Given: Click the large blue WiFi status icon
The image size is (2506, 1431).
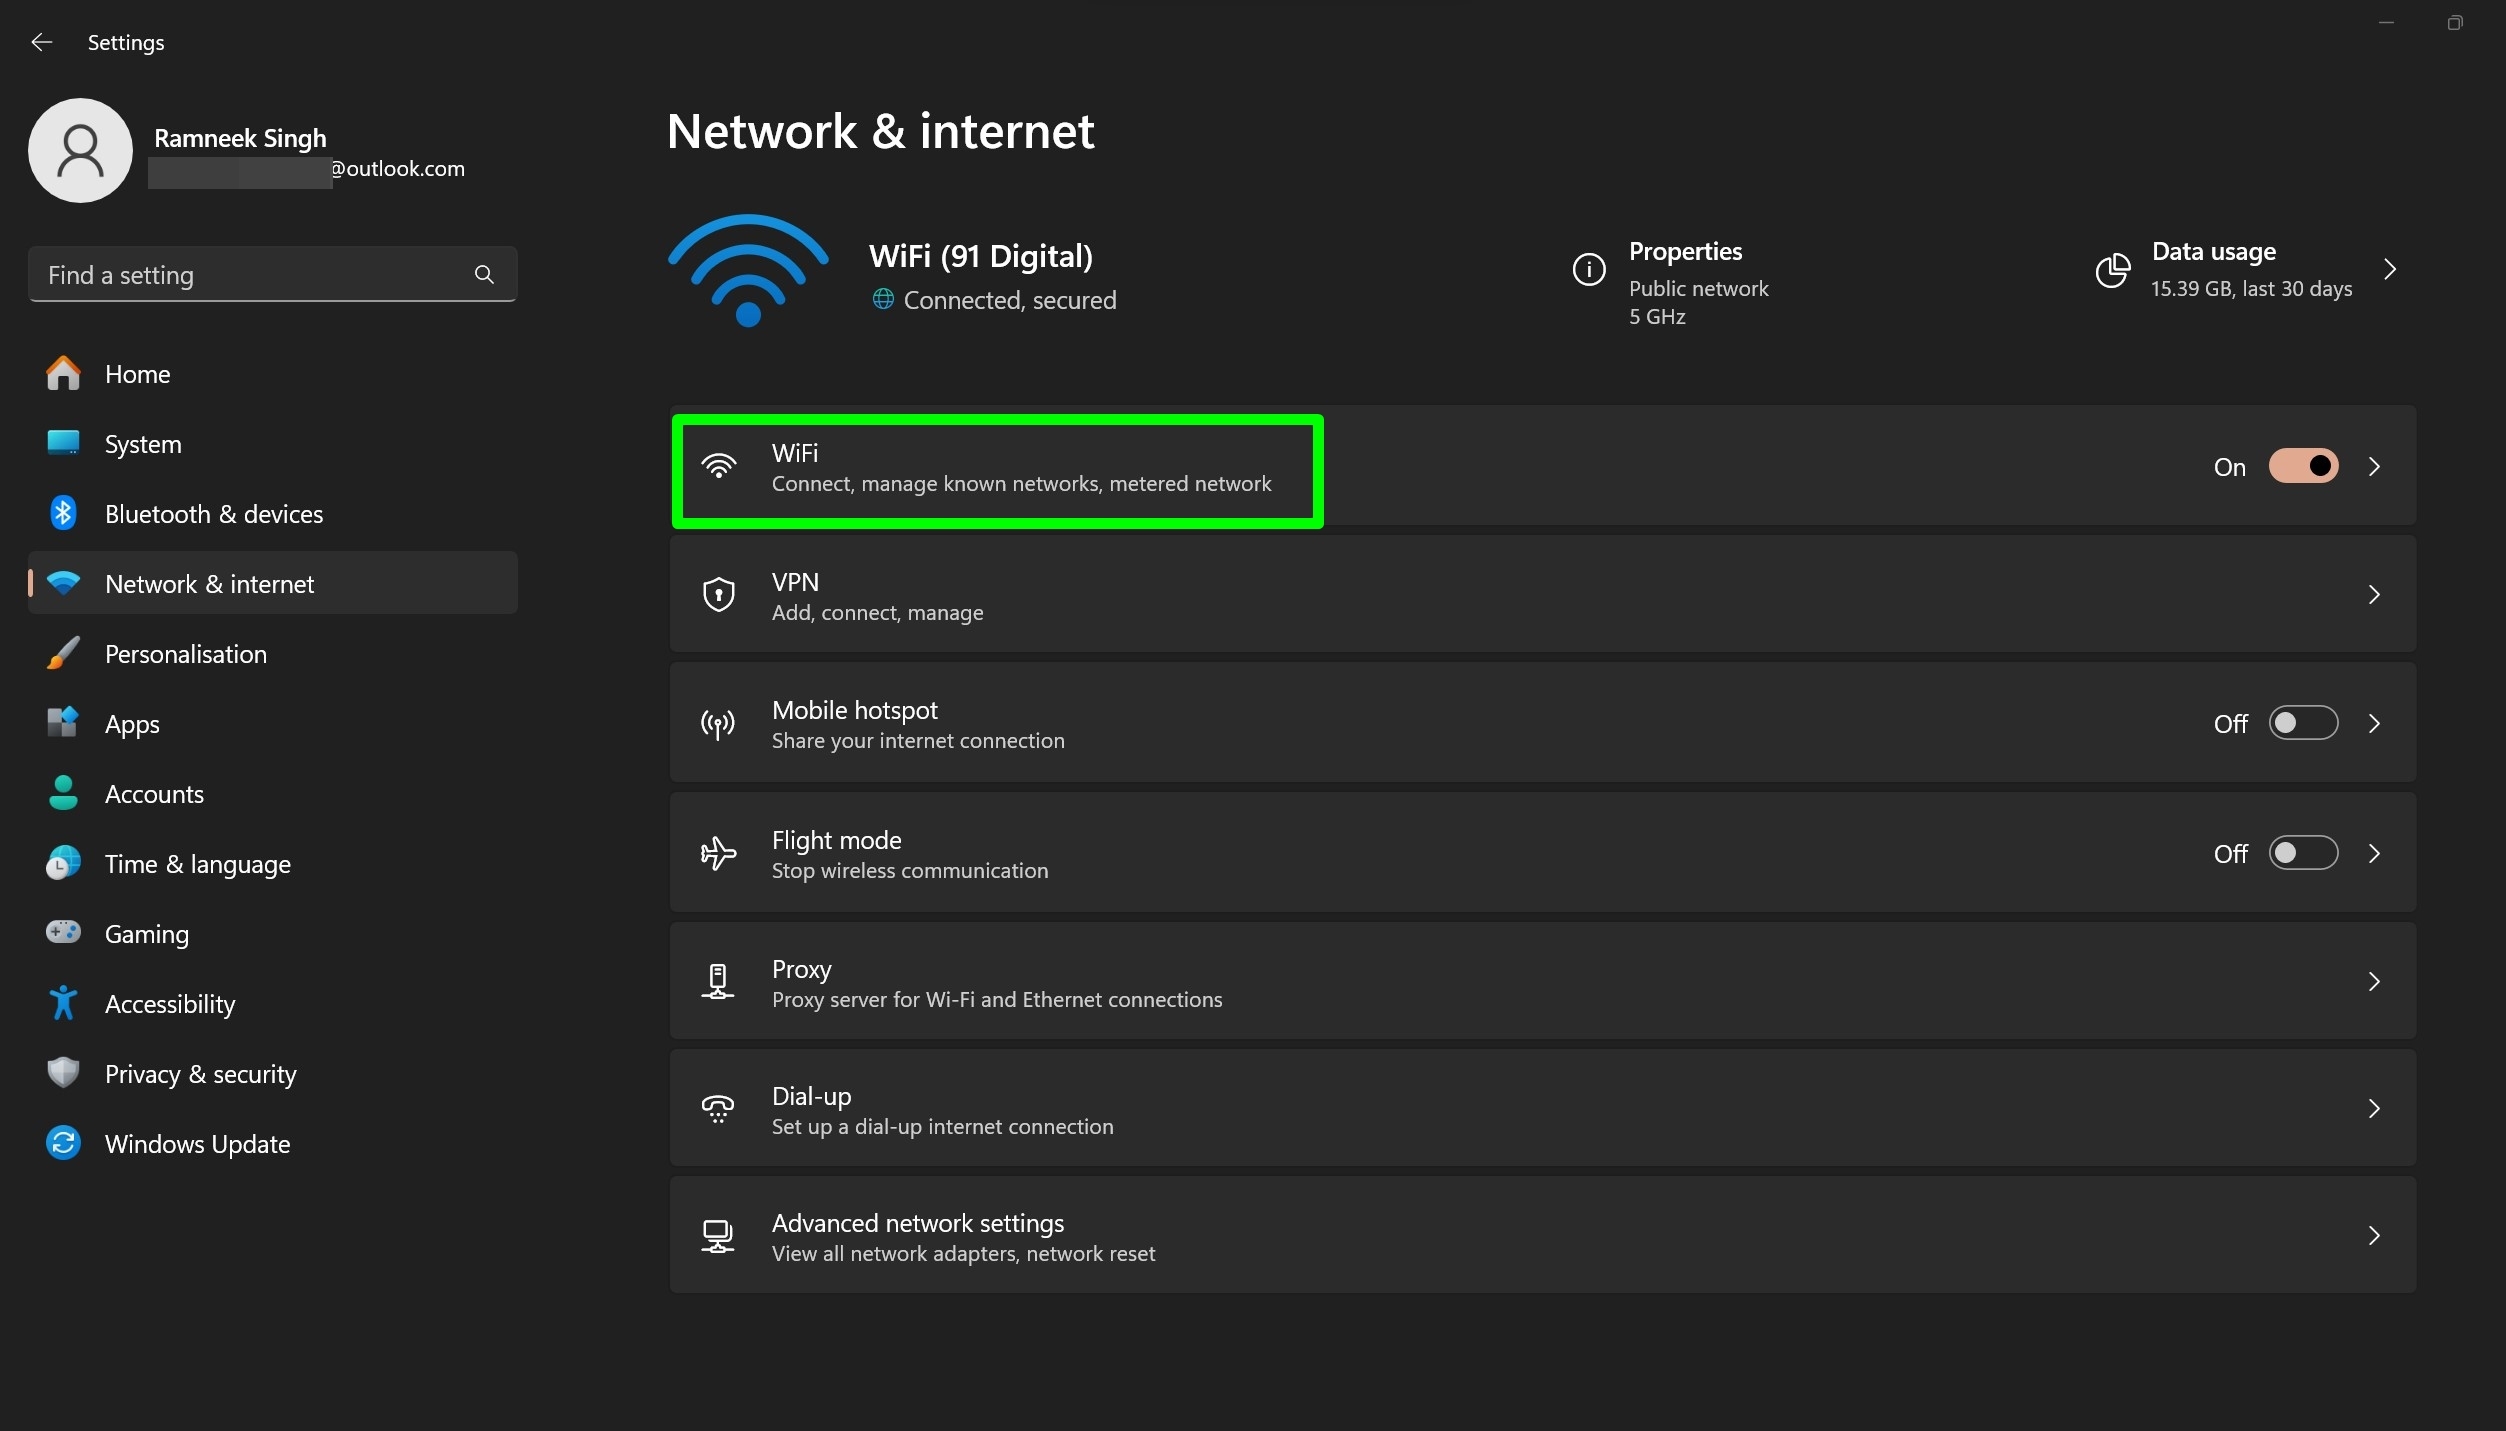Looking at the screenshot, I should (748, 270).
